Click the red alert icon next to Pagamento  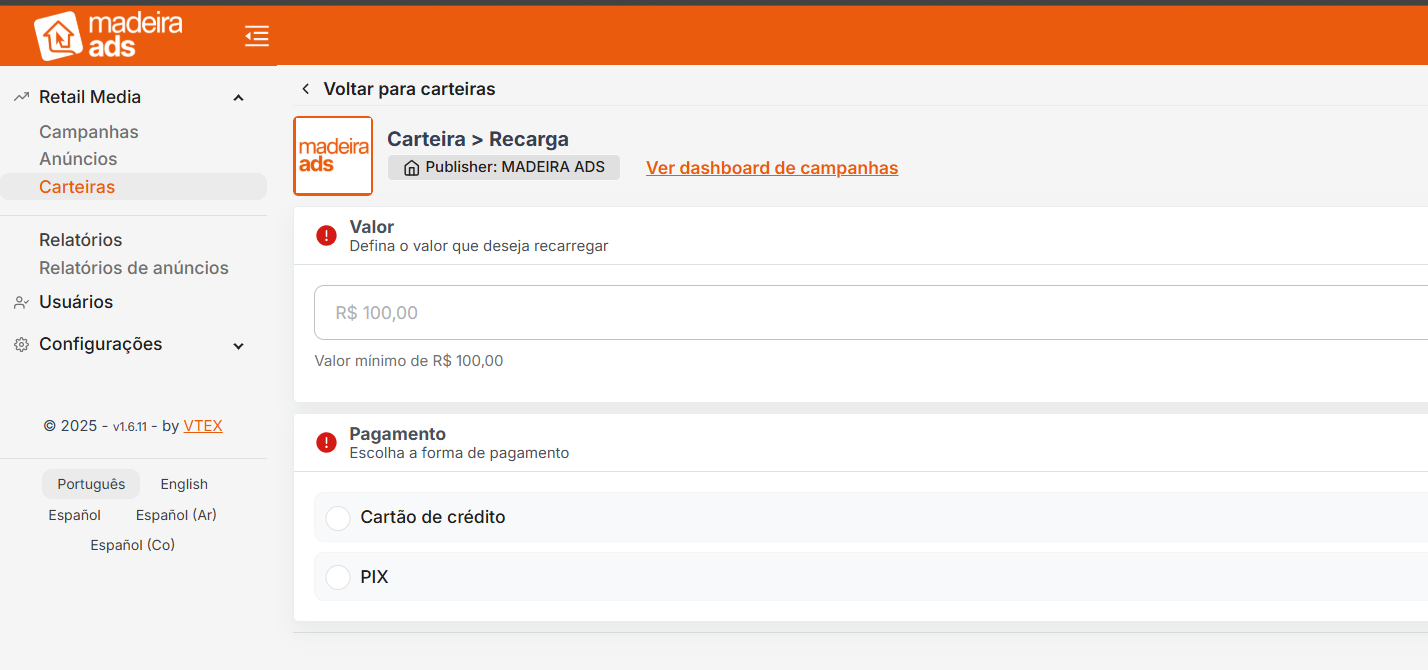click(326, 442)
